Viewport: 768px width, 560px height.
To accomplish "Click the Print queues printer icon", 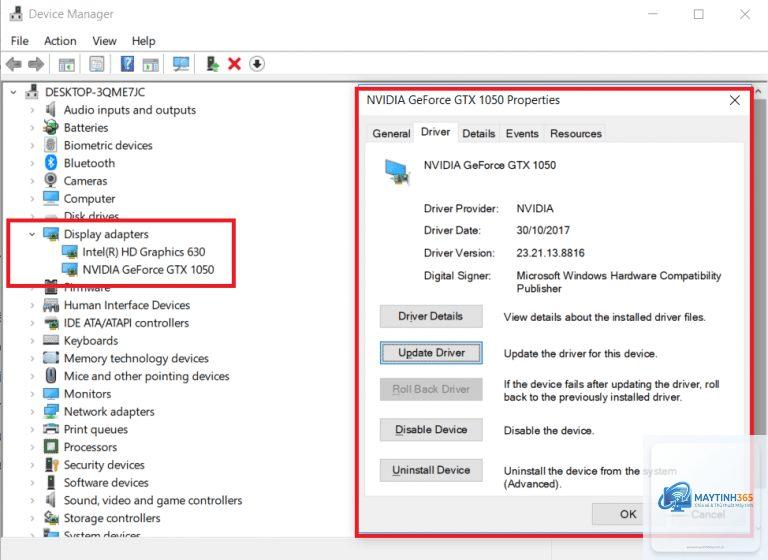I will (x=51, y=429).
